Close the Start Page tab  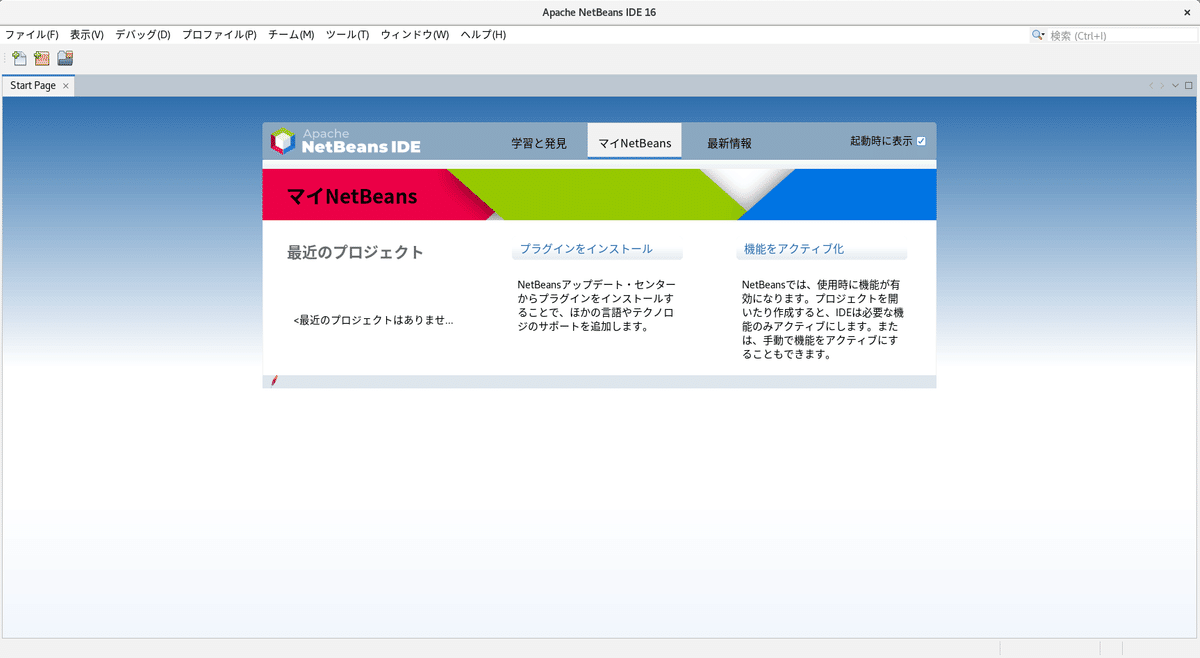pyautogui.click(x=66, y=86)
